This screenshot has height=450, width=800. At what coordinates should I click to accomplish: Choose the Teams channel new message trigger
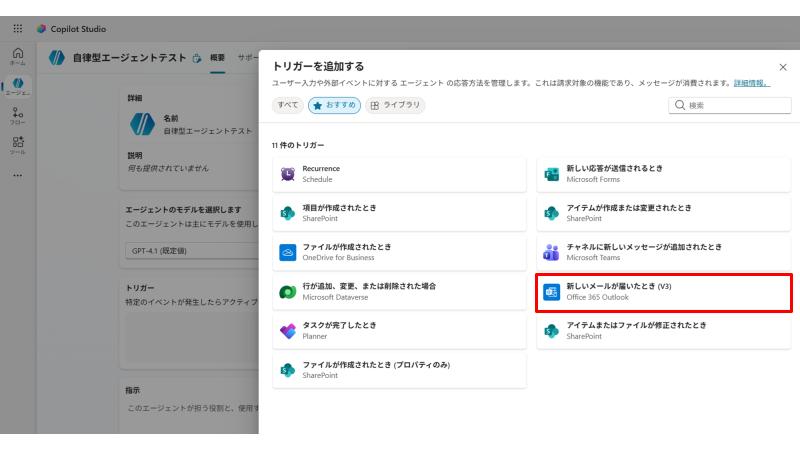[663, 252]
